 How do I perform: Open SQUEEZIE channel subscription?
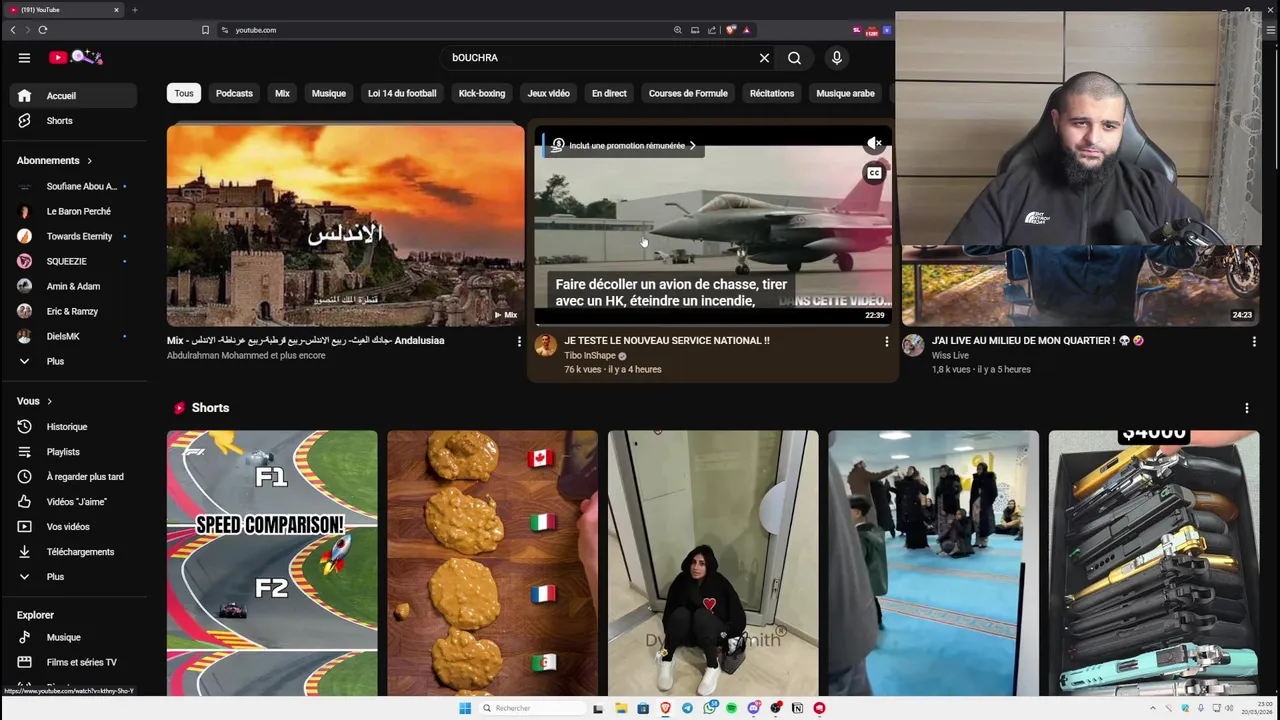73,261
